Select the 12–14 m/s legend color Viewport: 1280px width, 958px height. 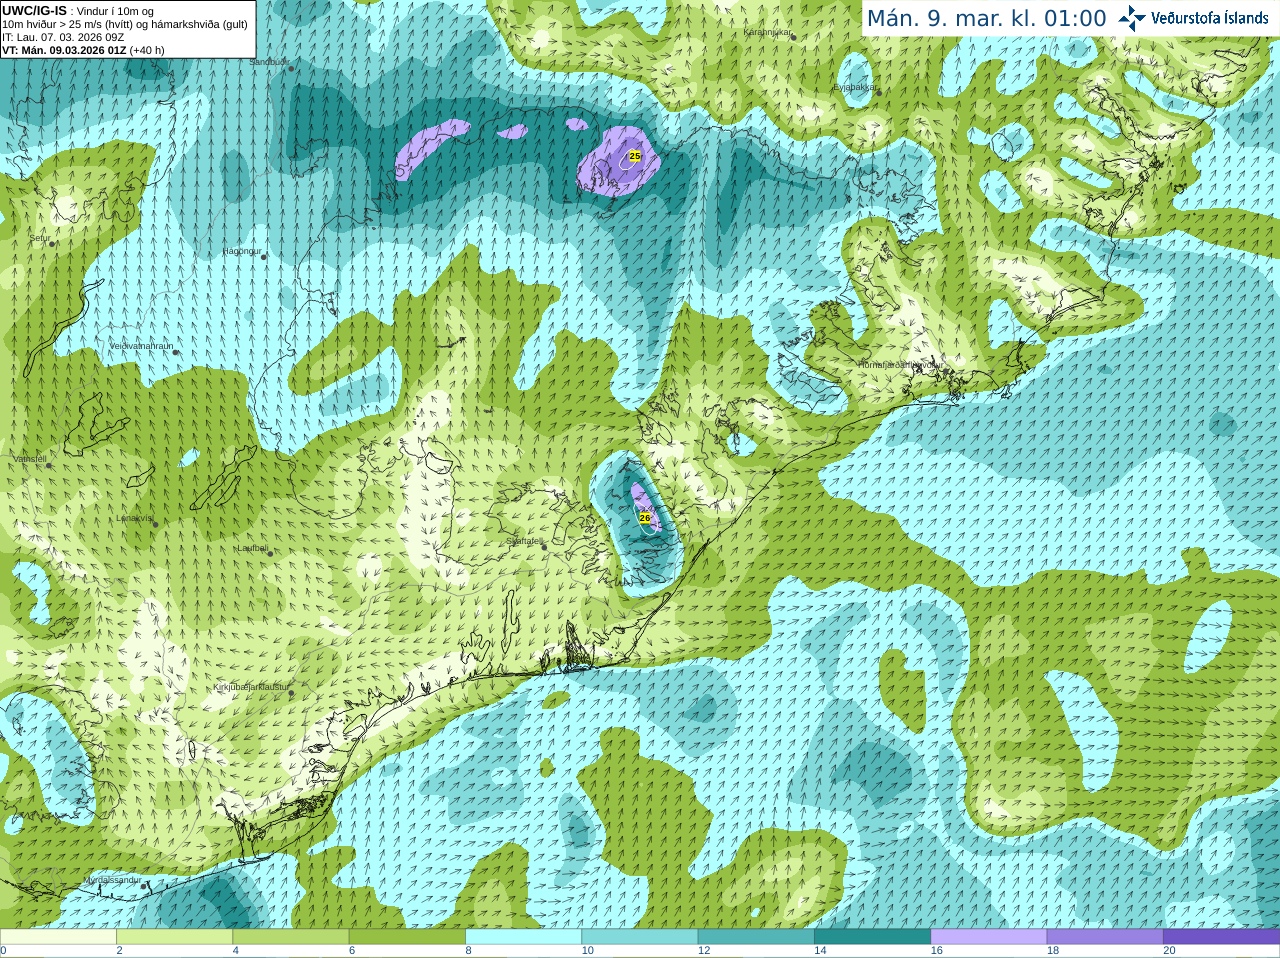(x=756, y=937)
